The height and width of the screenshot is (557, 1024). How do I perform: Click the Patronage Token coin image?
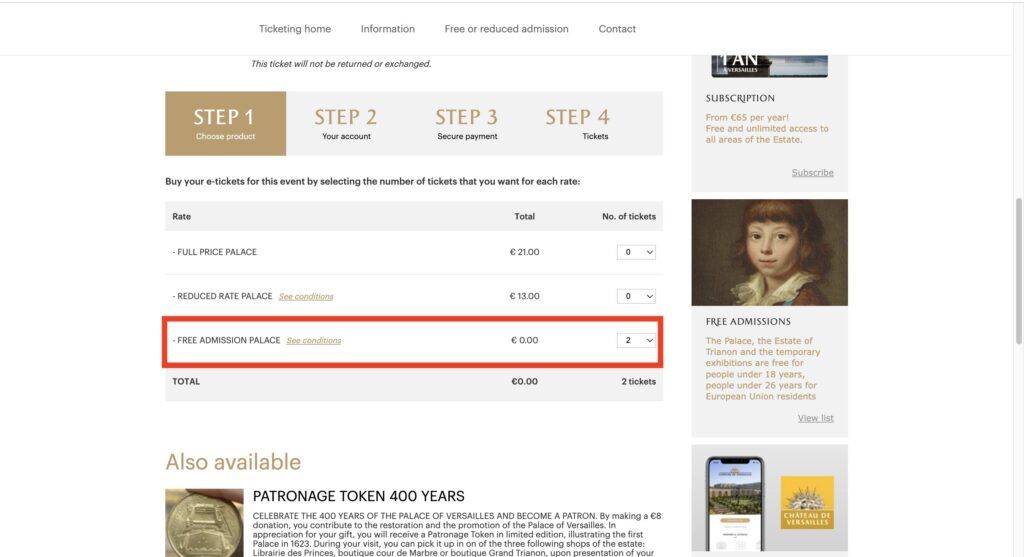204,522
